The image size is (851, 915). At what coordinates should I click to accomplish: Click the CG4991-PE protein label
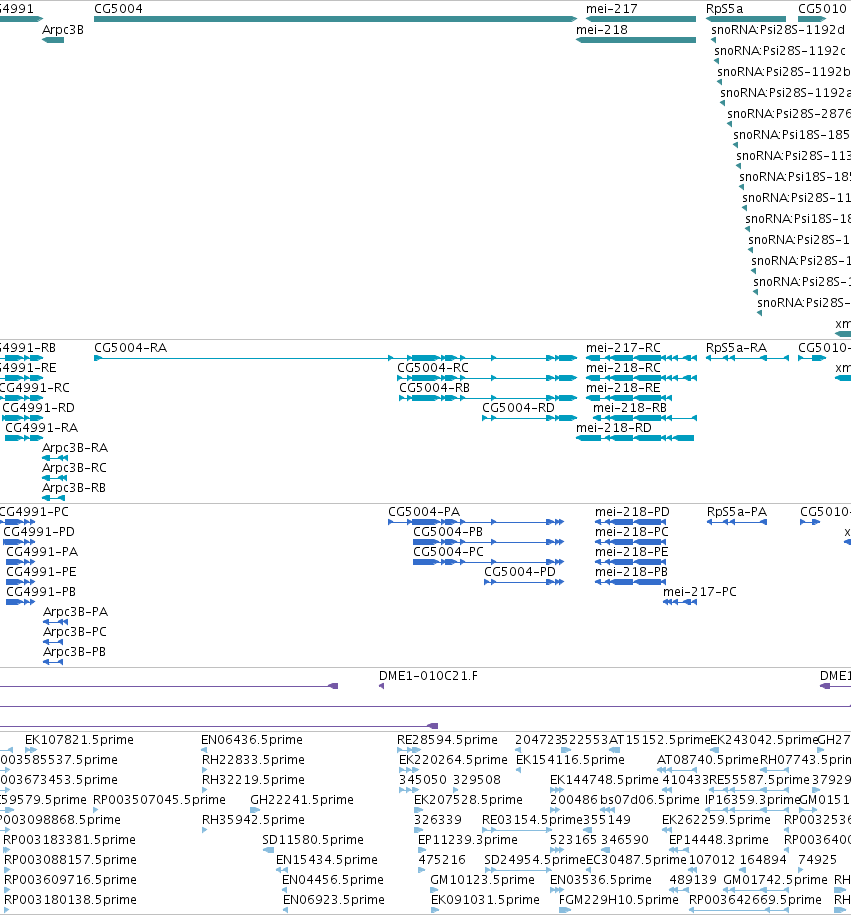[x=41, y=571]
